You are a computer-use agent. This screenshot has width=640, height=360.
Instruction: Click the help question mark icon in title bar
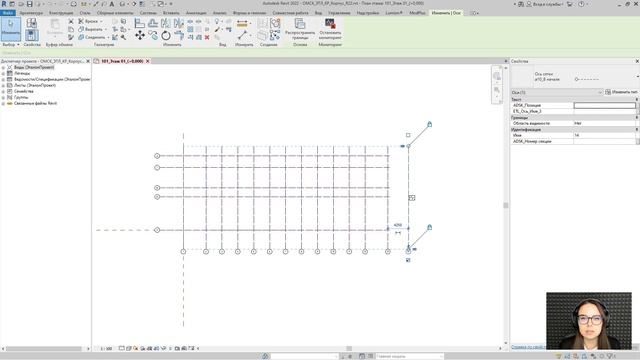pos(581,4)
